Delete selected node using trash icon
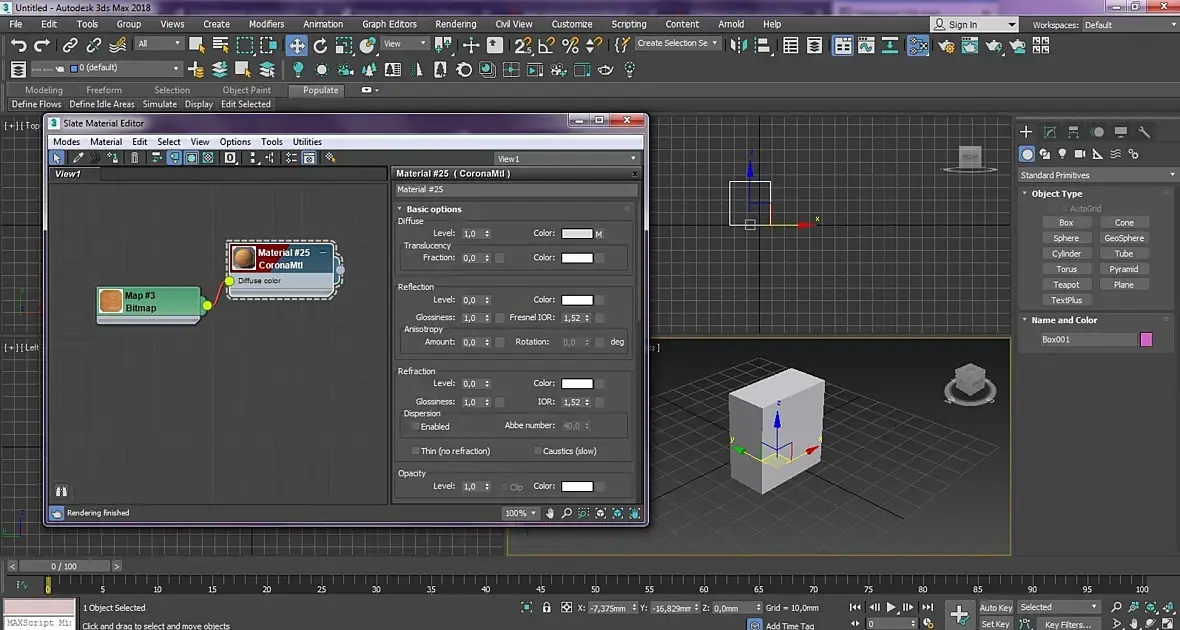 click(x=135, y=158)
